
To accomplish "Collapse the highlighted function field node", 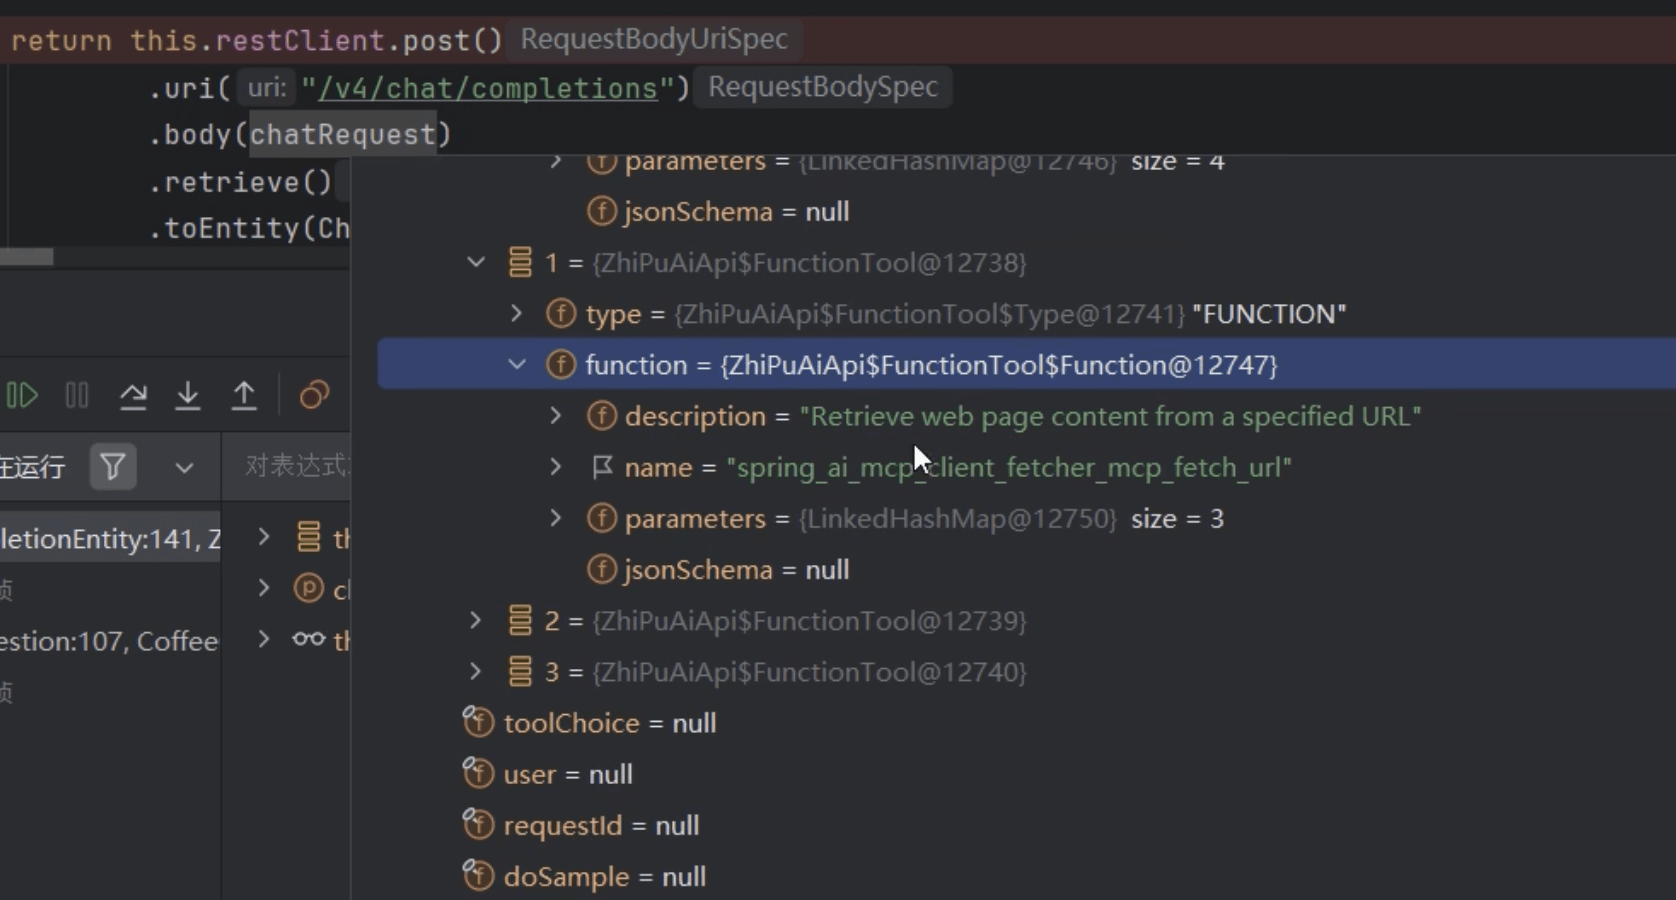I will coord(517,365).
